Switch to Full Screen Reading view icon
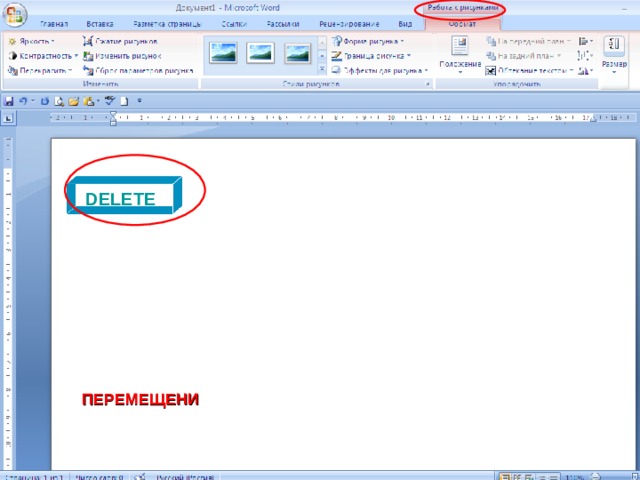The image size is (640, 480). pyautogui.click(x=517, y=477)
